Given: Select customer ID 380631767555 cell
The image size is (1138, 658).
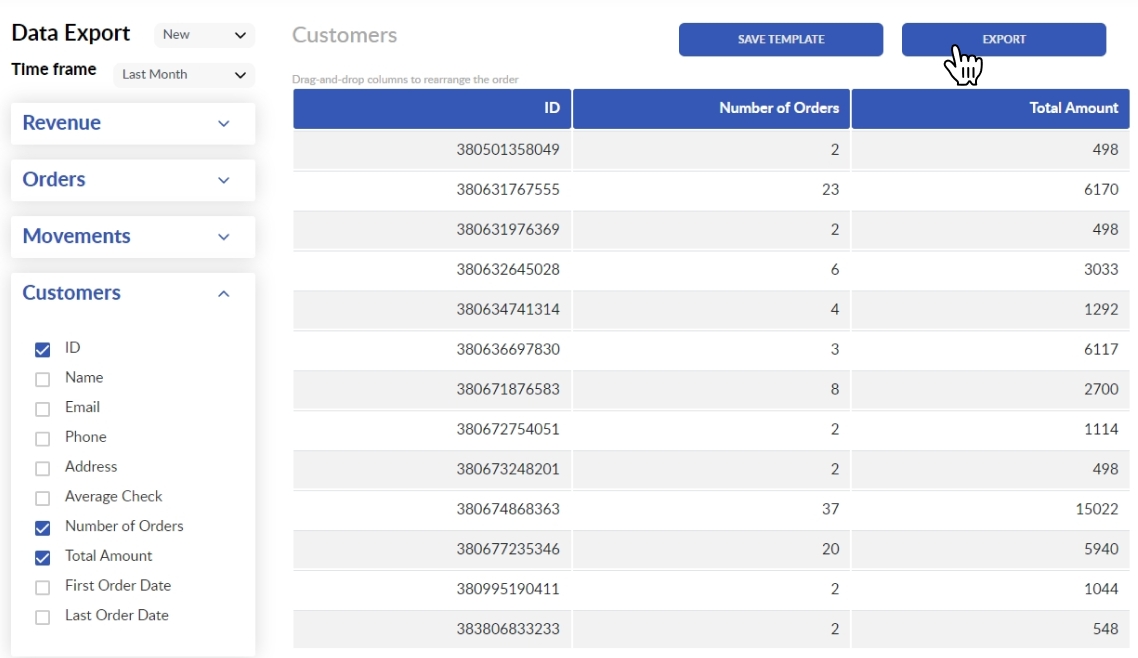Looking at the screenshot, I should (x=432, y=190).
